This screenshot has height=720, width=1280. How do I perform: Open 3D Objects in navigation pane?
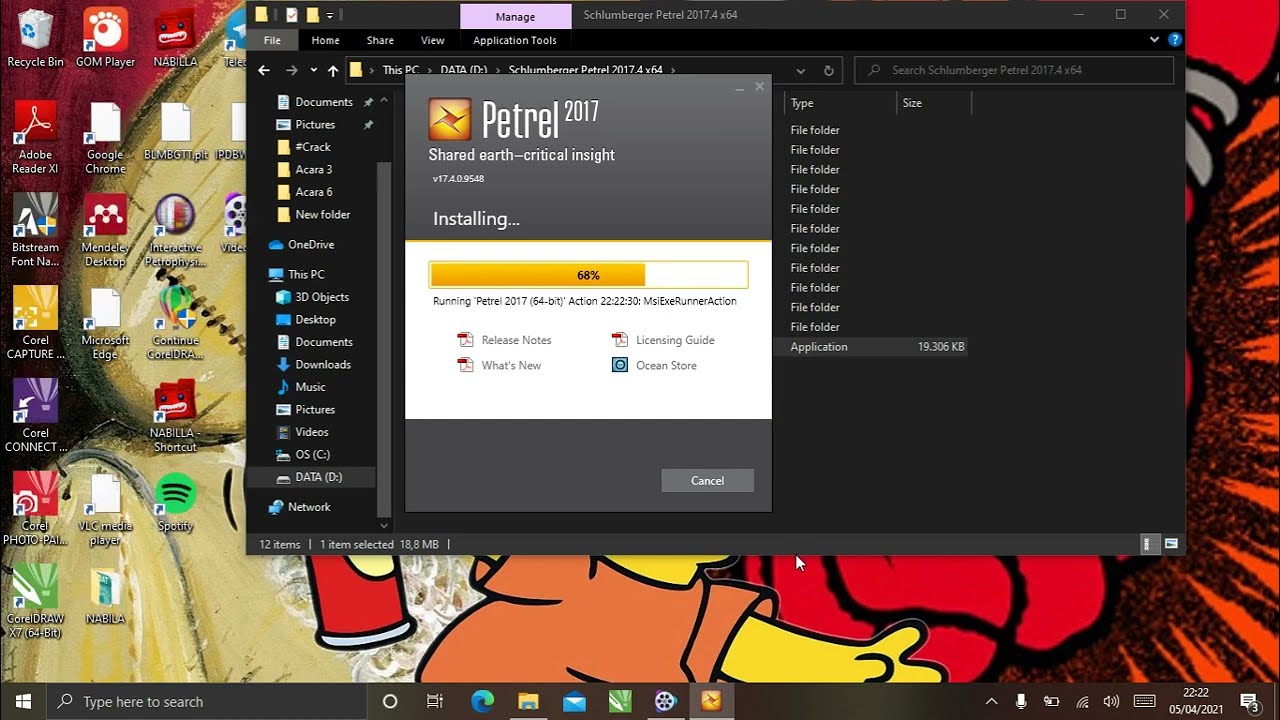pos(313,297)
